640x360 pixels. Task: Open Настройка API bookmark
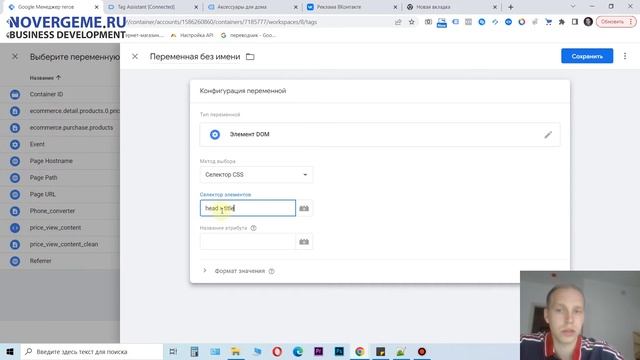point(192,36)
